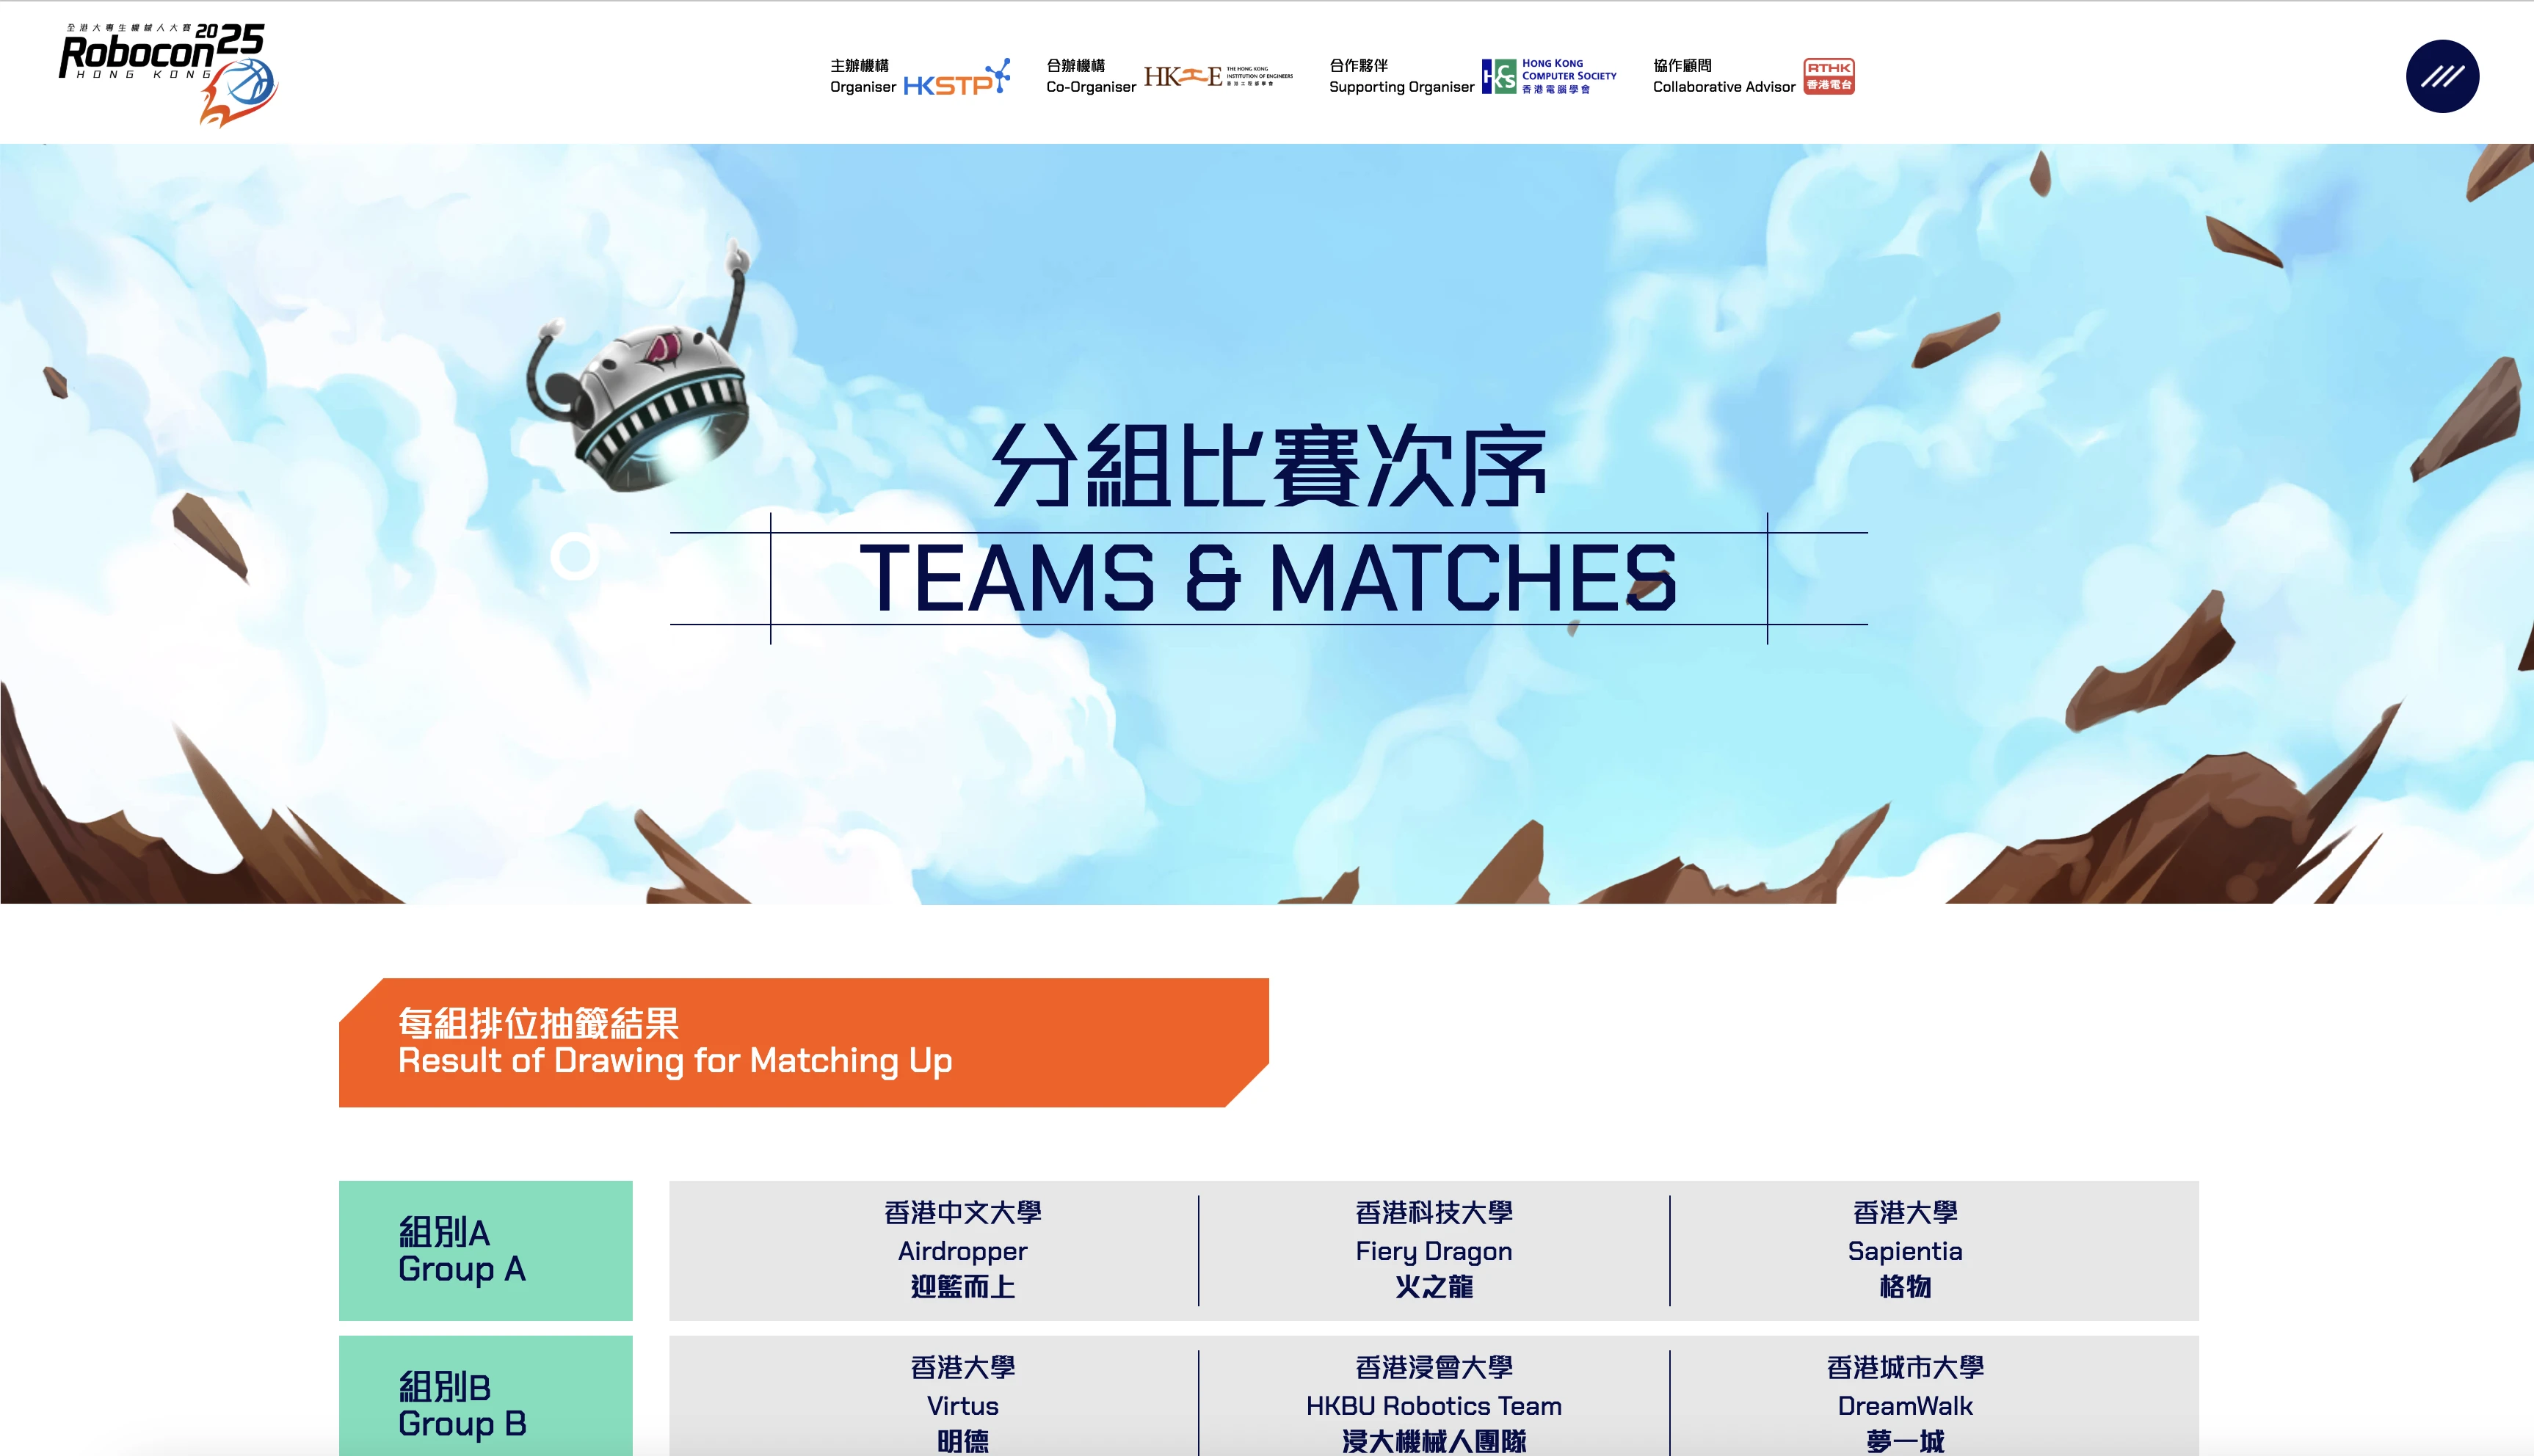Select the DreamWalk team cell
The height and width of the screenshot is (1456, 2534).
pos(1904,1404)
